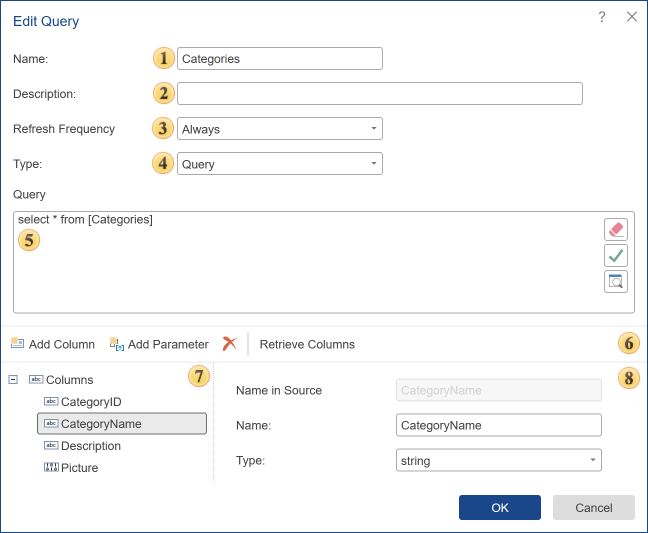Open the query Type dropdown

pyautogui.click(x=279, y=164)
